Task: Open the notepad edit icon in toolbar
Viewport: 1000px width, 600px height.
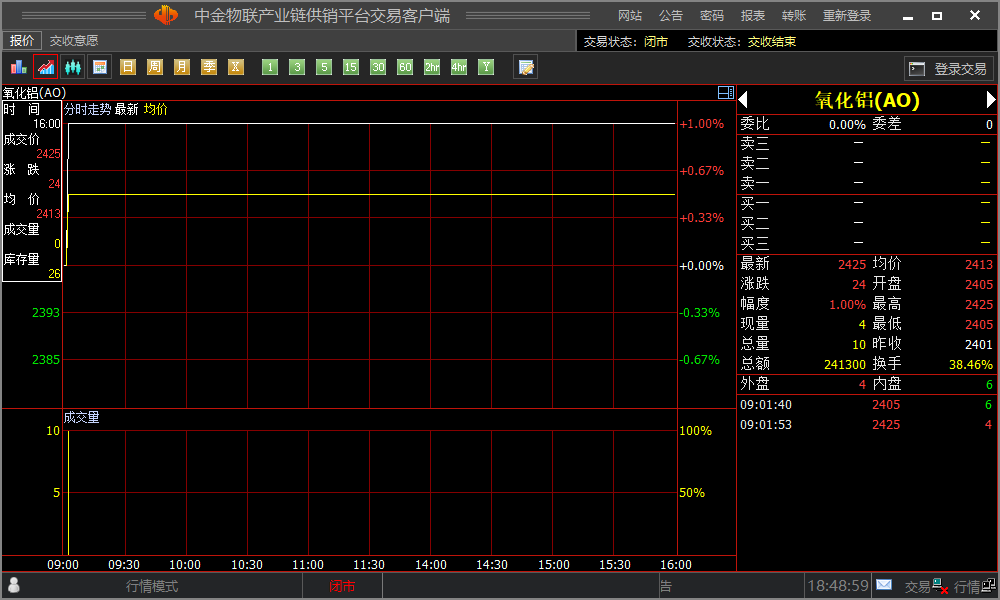Action: point(526,67)
